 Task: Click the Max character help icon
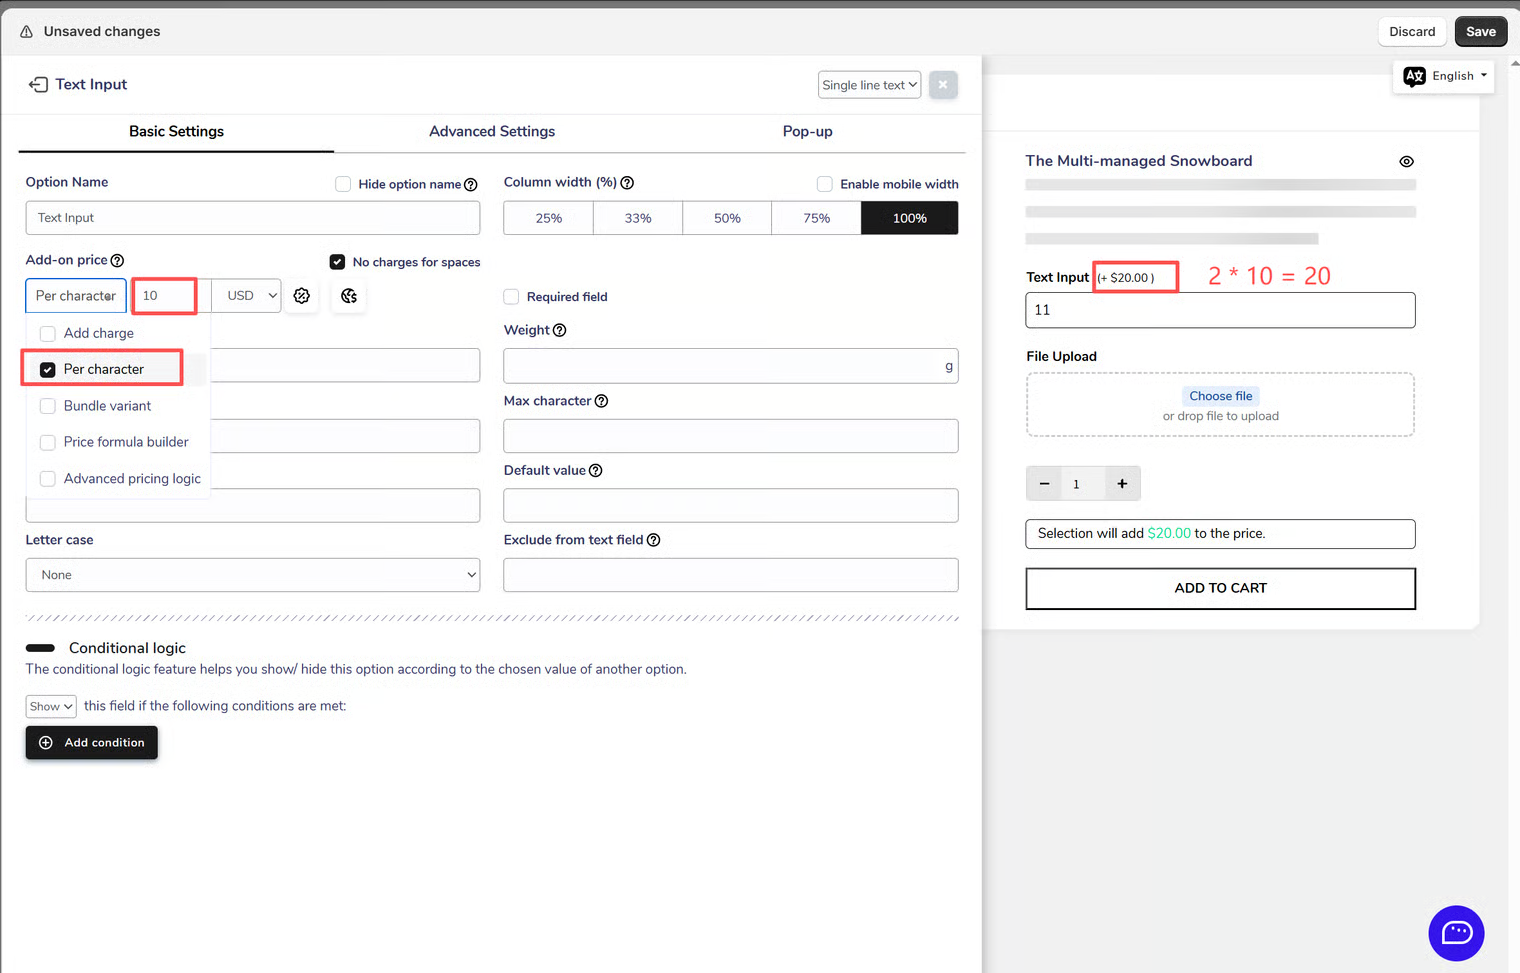click(x=601, y=401)
